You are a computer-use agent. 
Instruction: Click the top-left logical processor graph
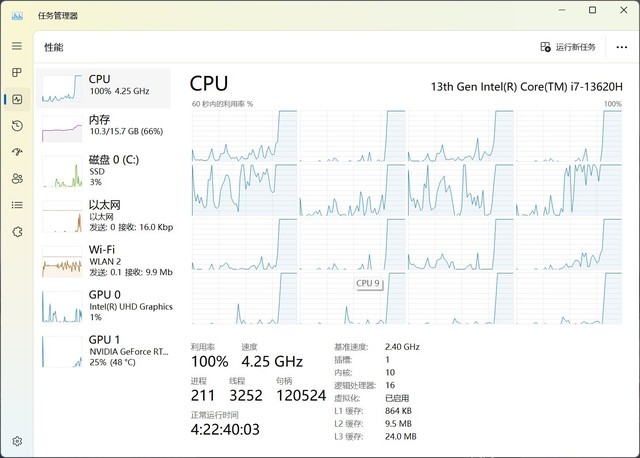coord(244,135)
